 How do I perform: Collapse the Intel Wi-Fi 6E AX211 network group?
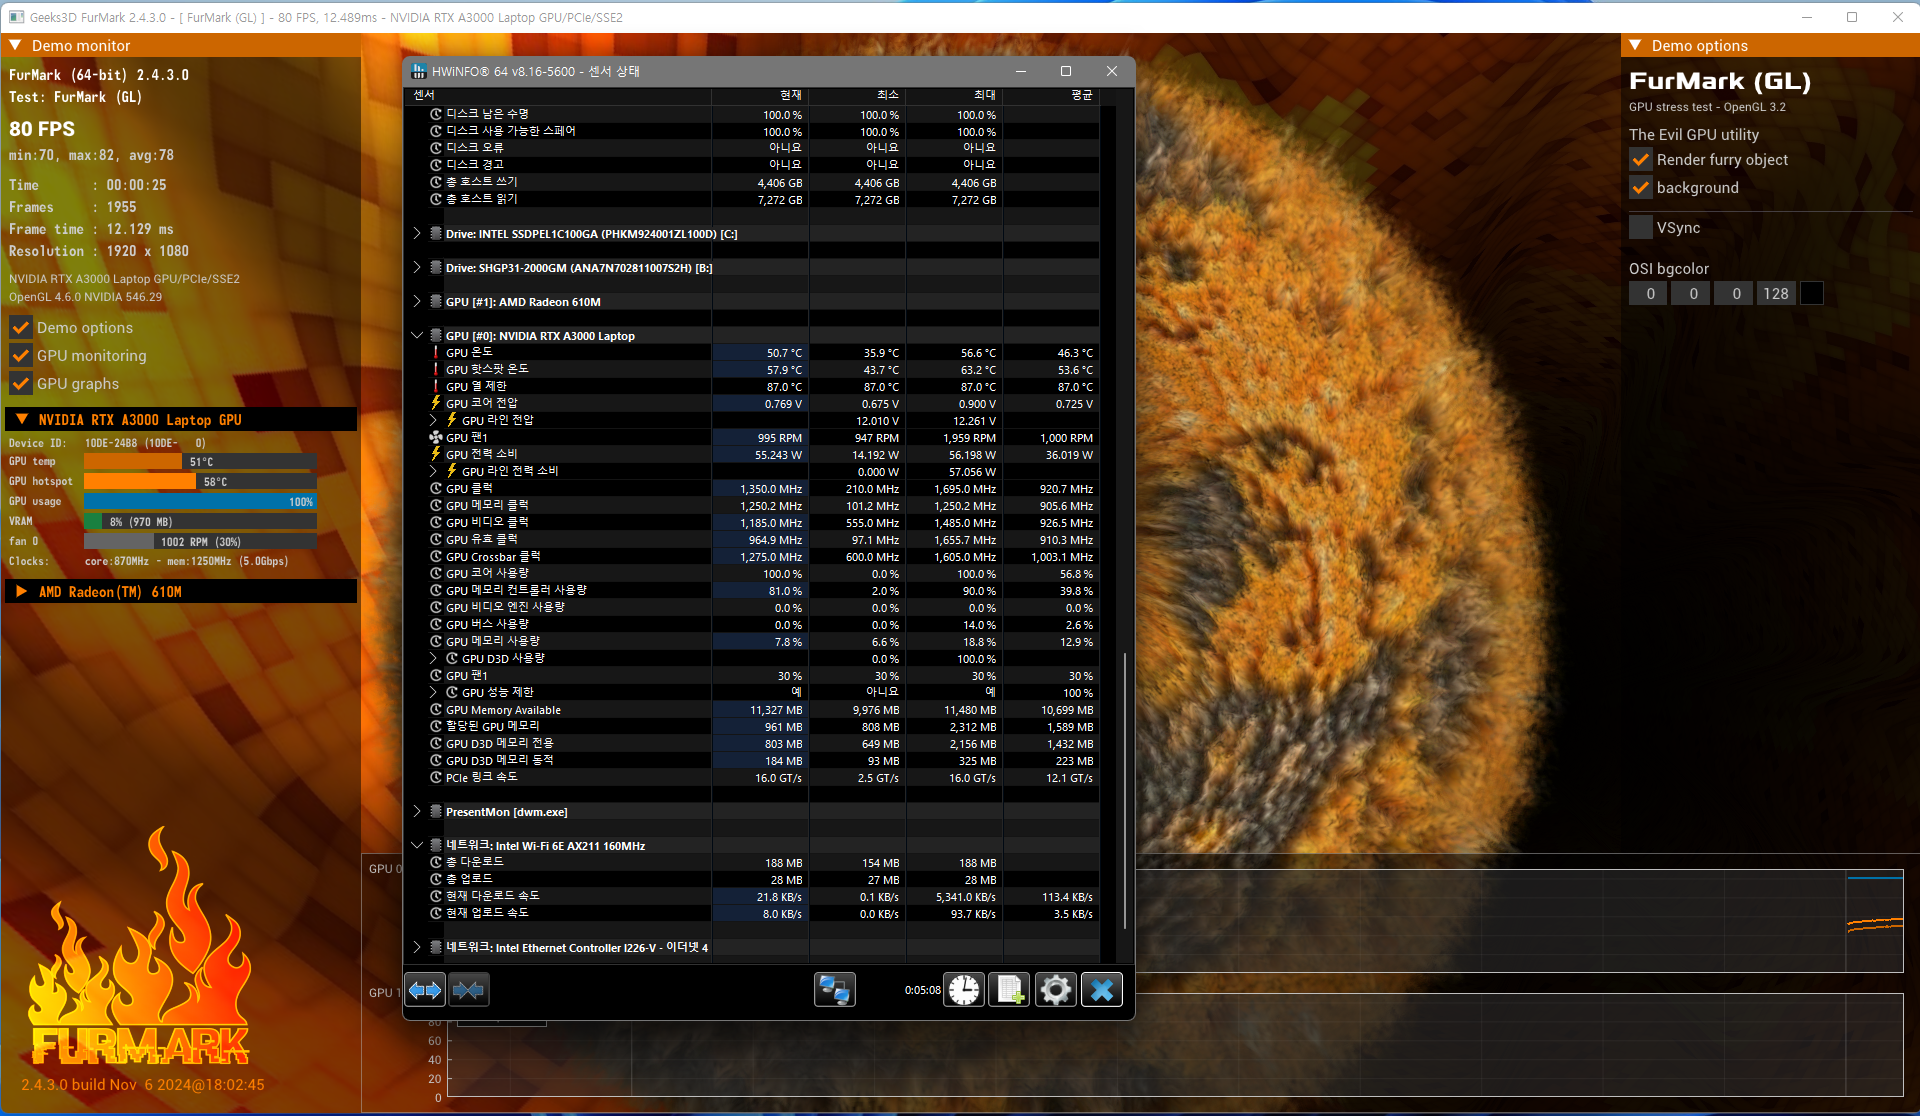[x=417, y=846]
